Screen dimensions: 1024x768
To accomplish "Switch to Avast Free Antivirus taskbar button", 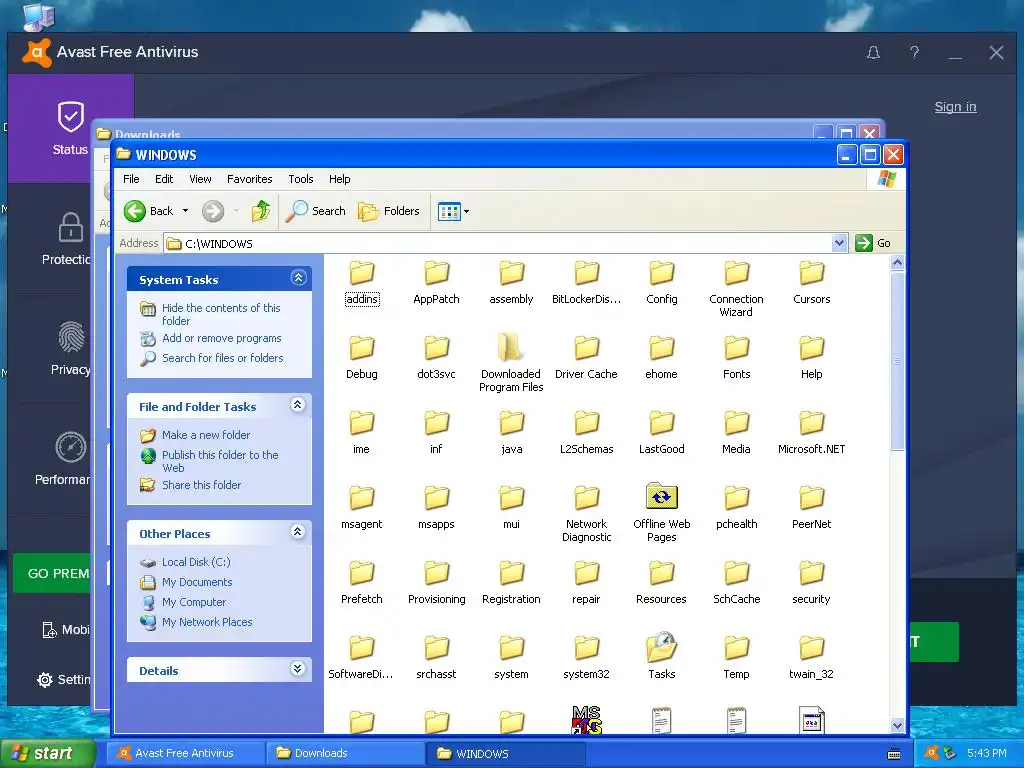I will coord(186,754).
